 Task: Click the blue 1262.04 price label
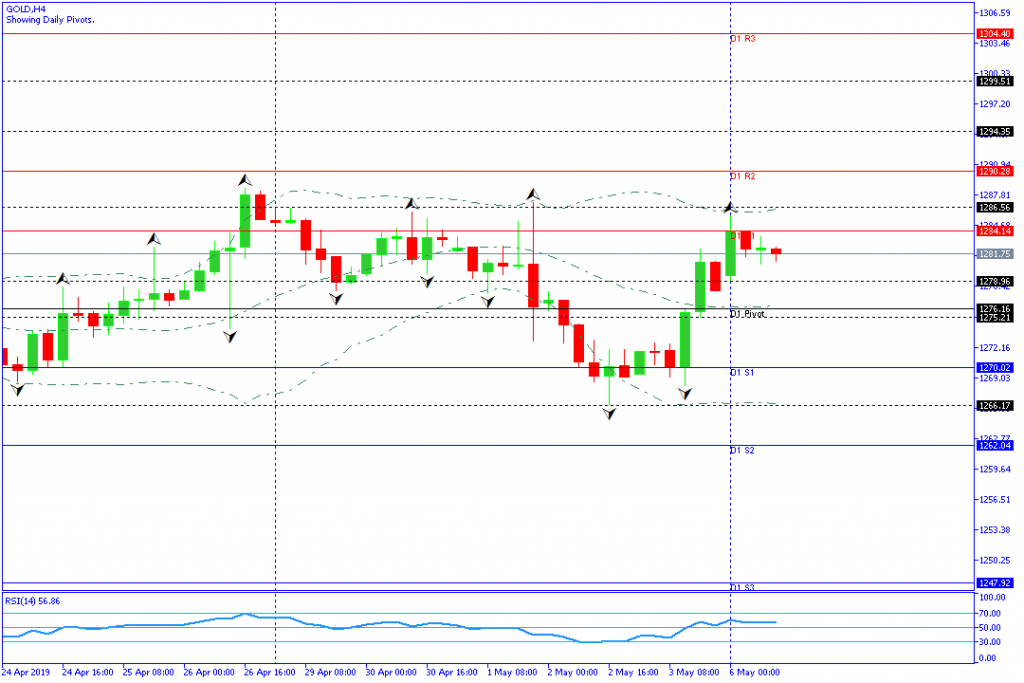[x=996, y=445]
